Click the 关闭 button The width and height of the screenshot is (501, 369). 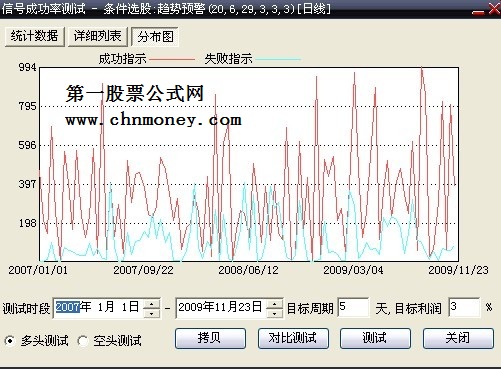(458, 338)
